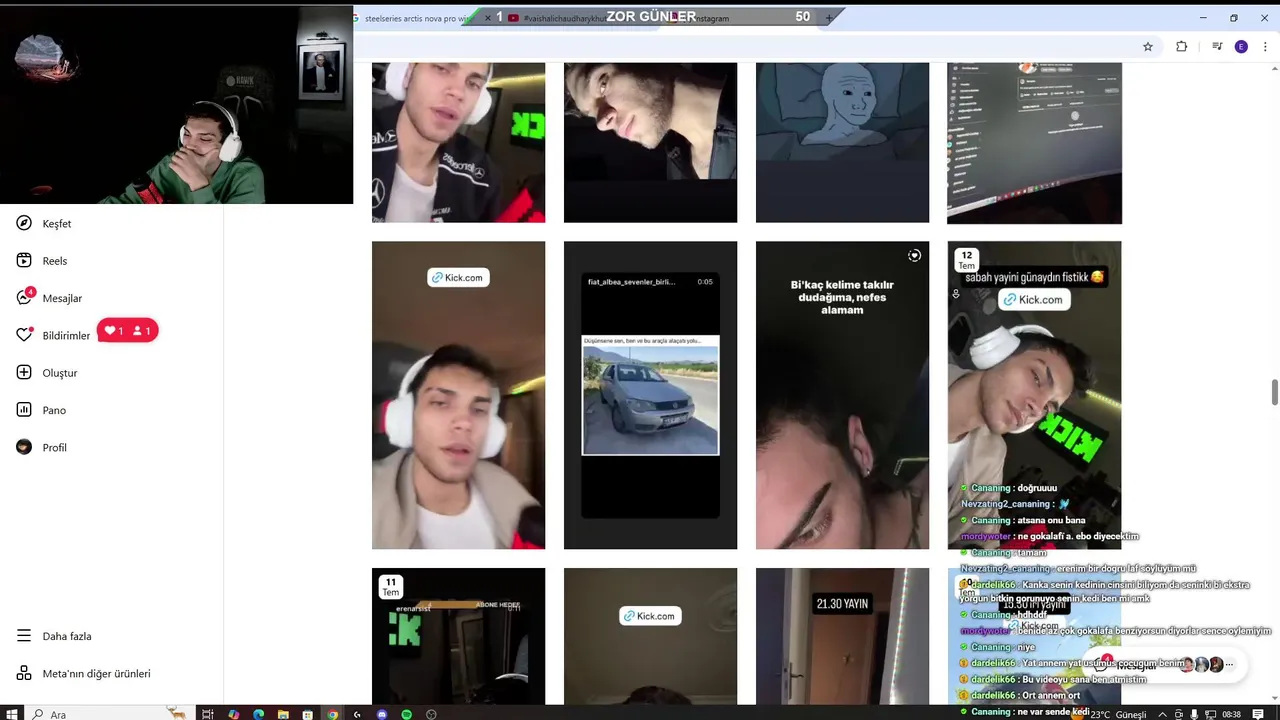
Task: Open the 21.30 YAYIN story thumbnail
Action: [842, 636]
